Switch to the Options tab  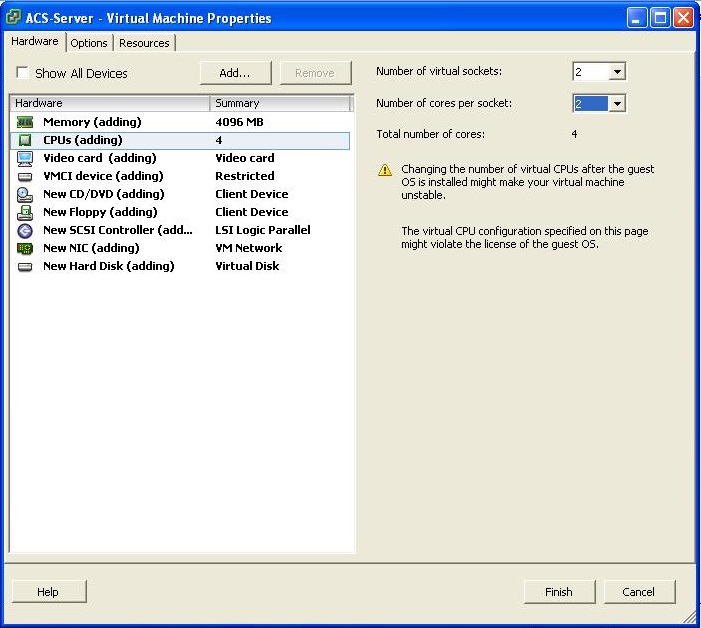click(89, 43)
